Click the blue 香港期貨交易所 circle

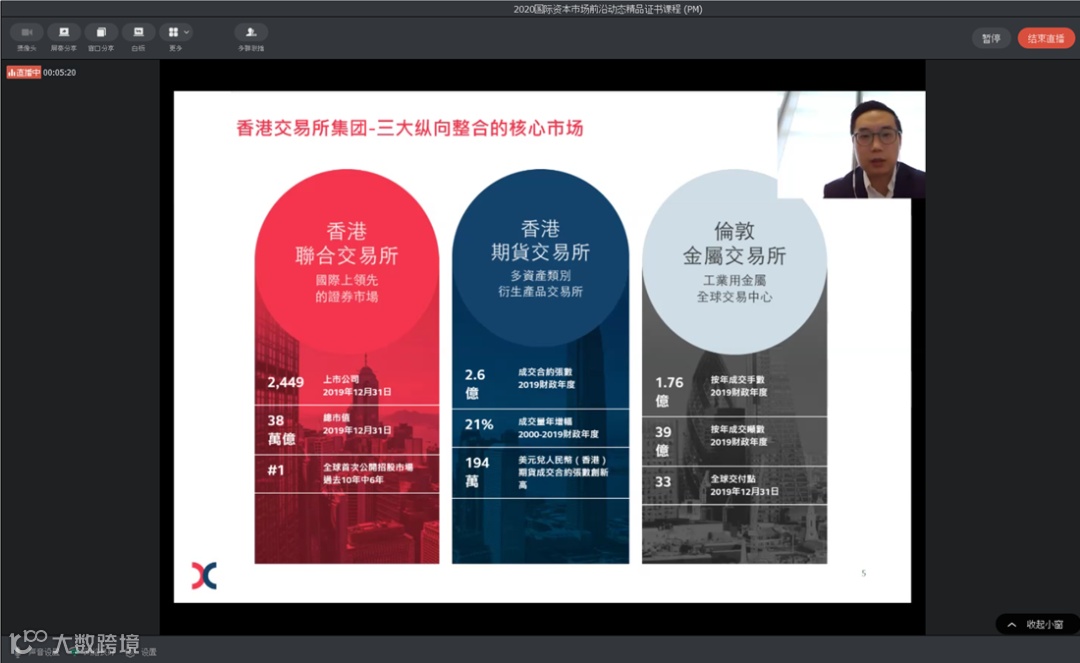[540, 258]
